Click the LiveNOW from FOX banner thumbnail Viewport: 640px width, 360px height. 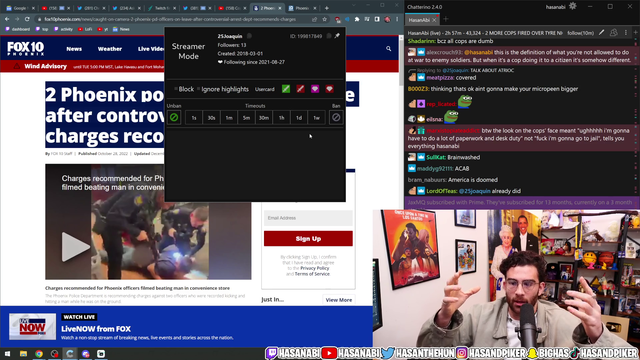[x=32, y=327]
